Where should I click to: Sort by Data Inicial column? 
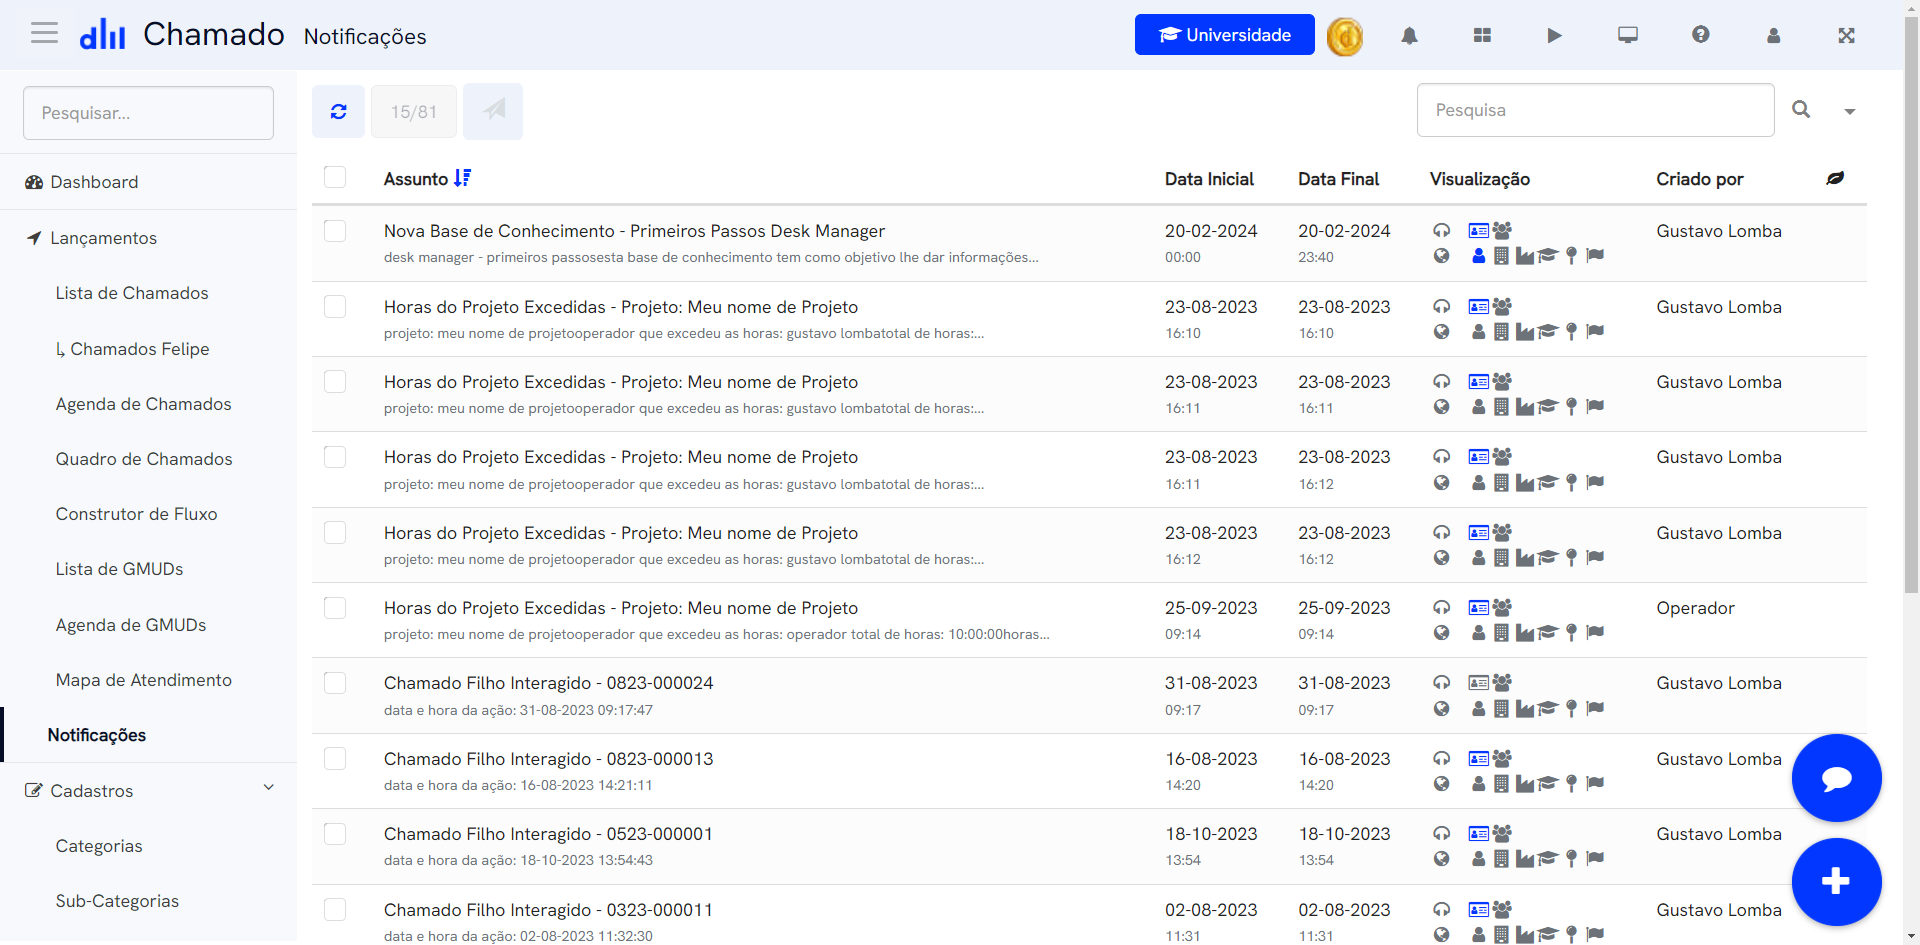point(1209,179)
